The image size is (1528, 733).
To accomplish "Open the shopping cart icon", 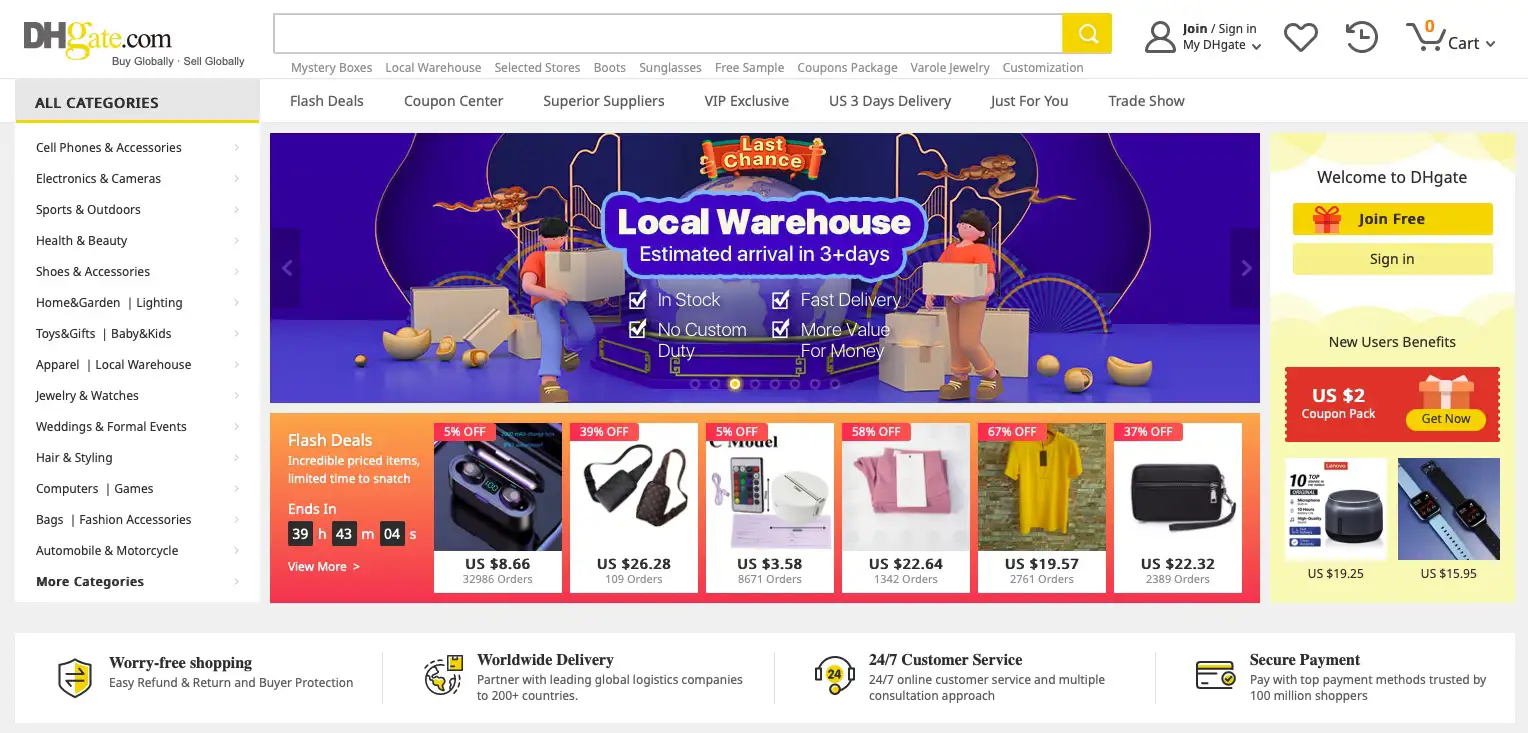I will (x=1424, y=37).
